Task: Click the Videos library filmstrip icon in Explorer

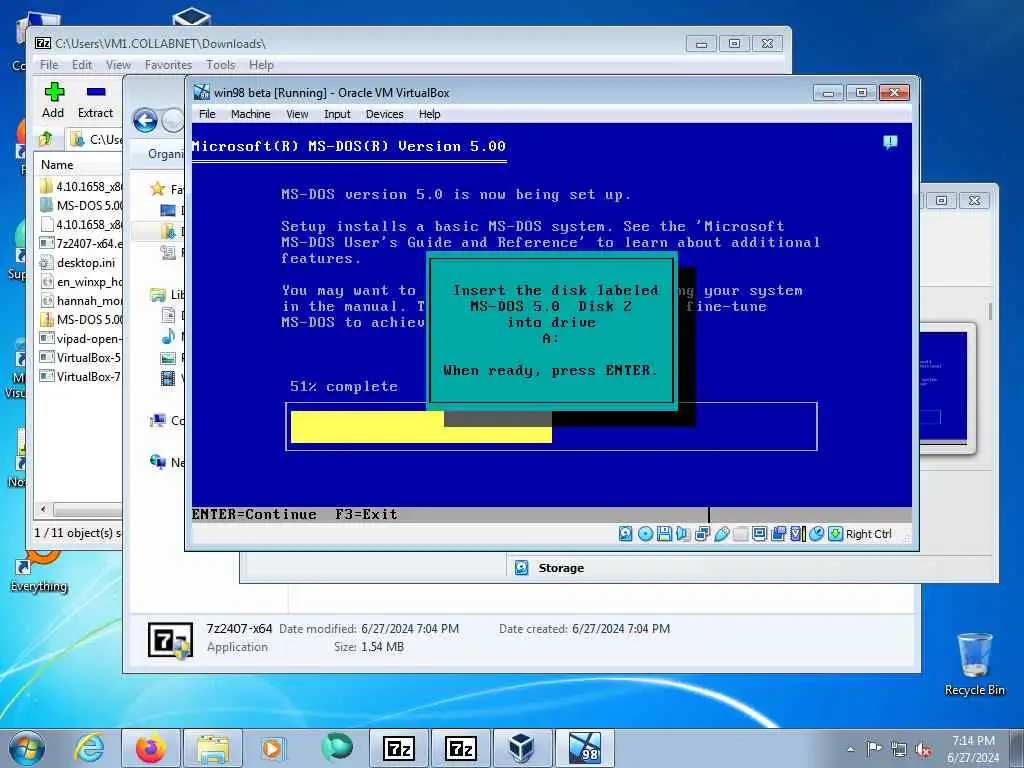Action: tap(168, 379)
